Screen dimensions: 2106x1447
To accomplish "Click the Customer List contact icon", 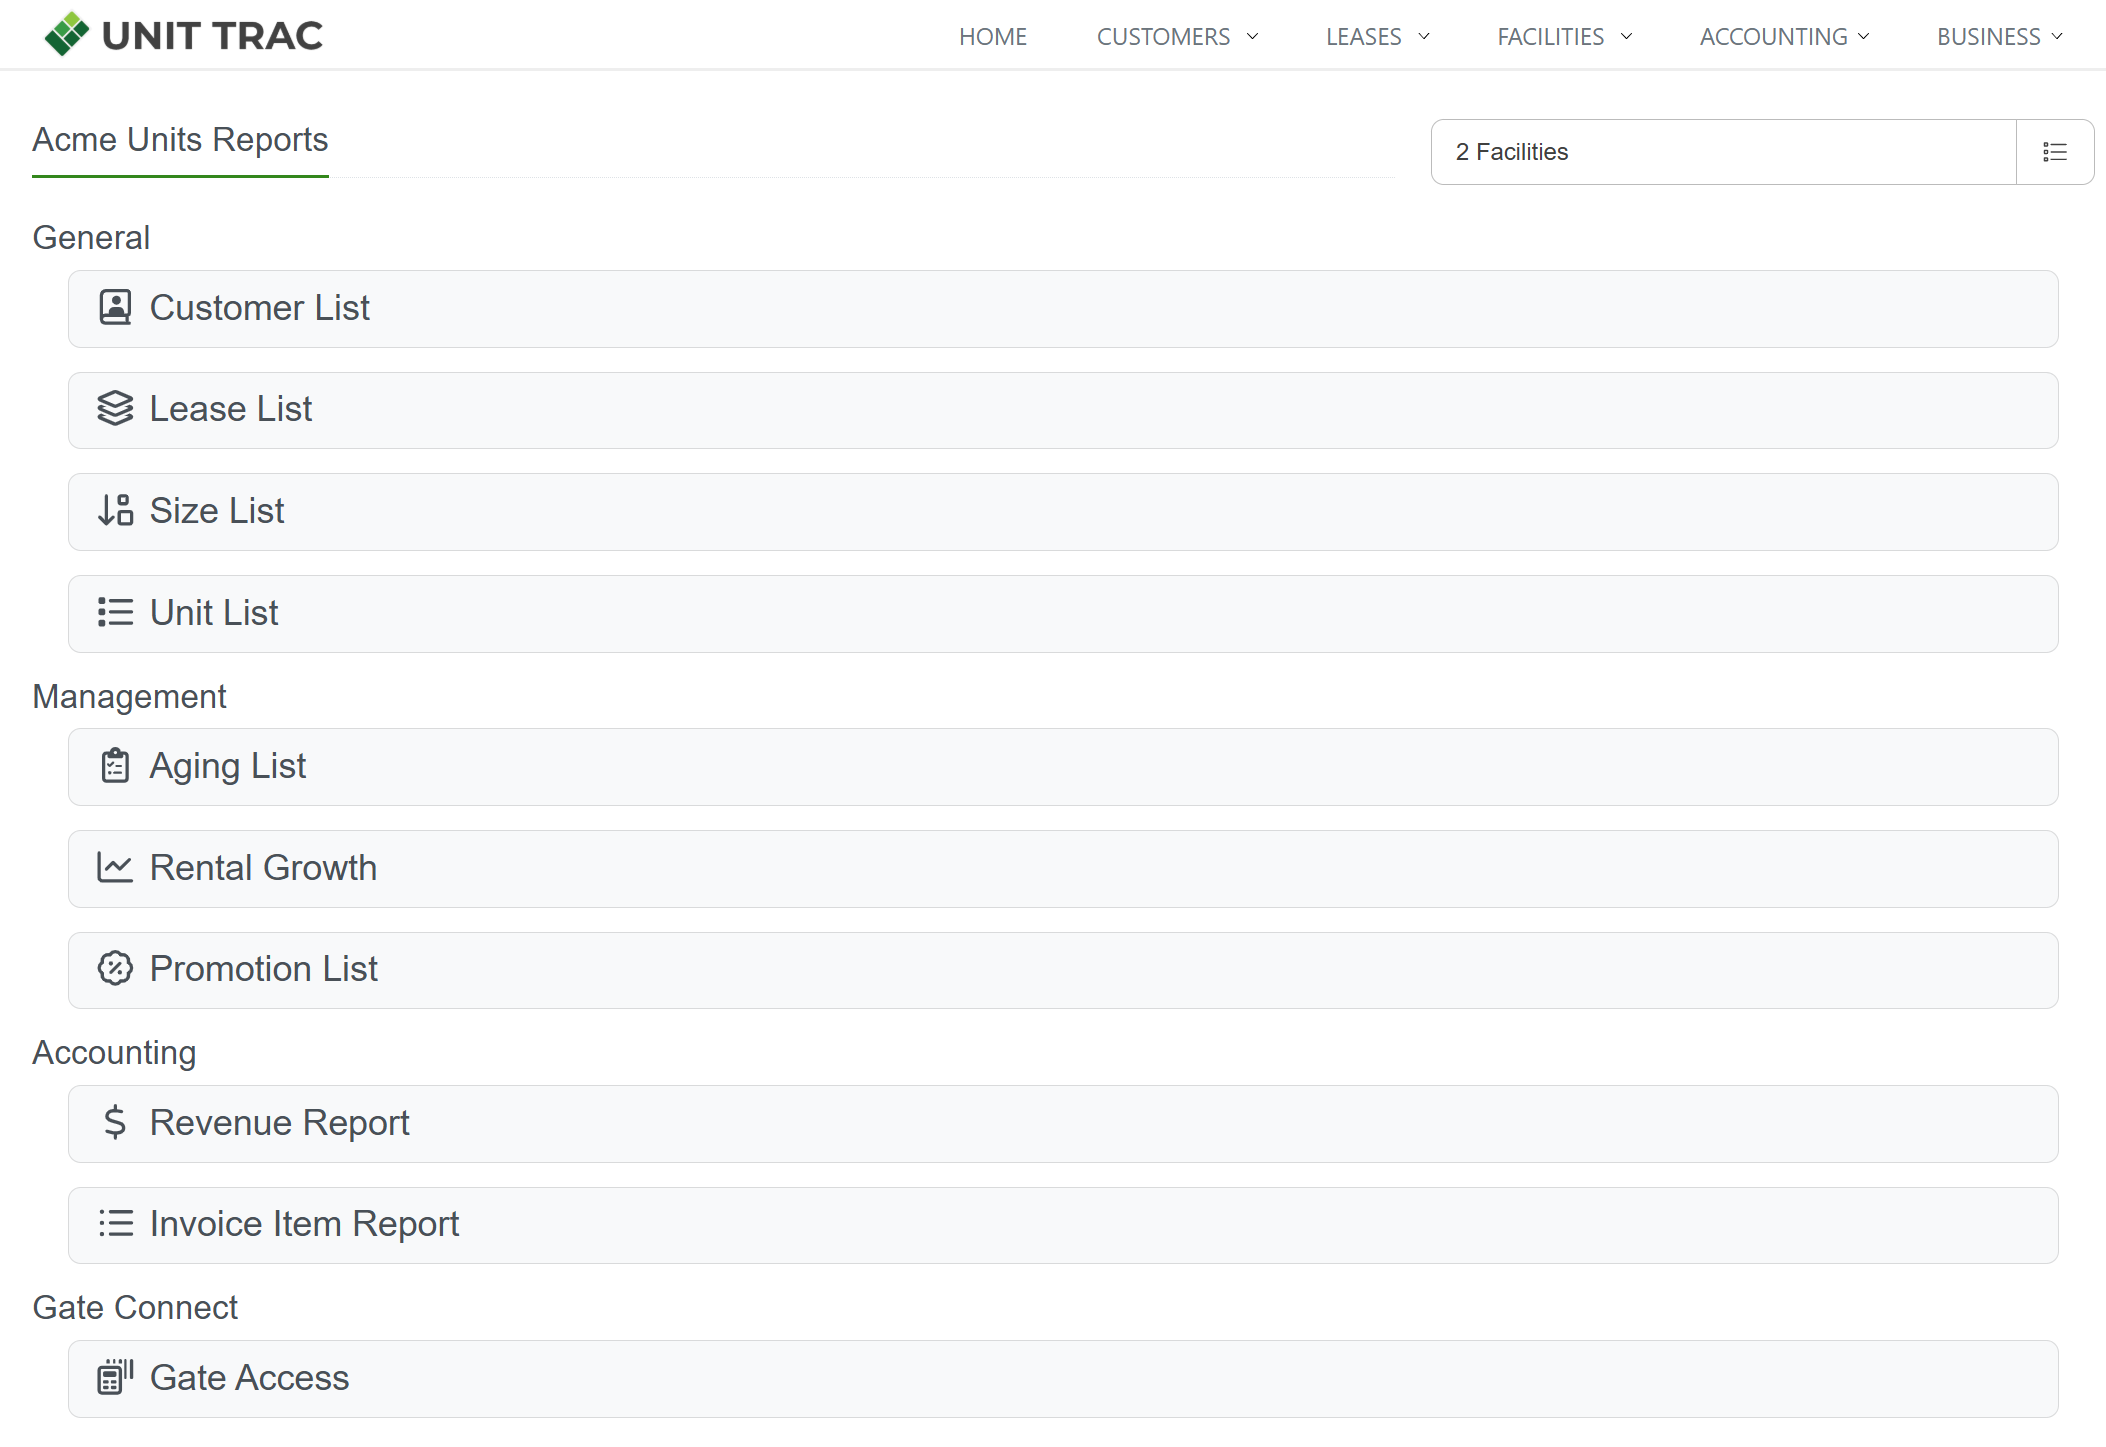I will point(115,308).
